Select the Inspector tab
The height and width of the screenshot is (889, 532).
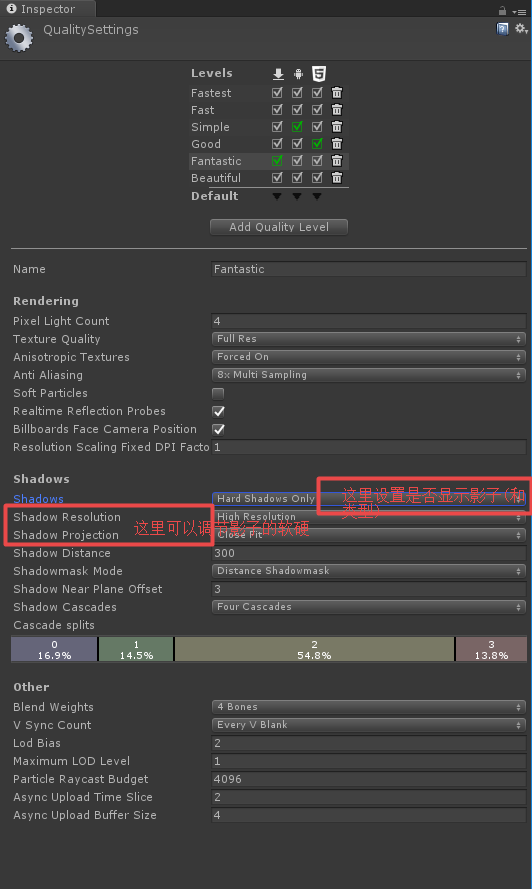click(48, 9)
